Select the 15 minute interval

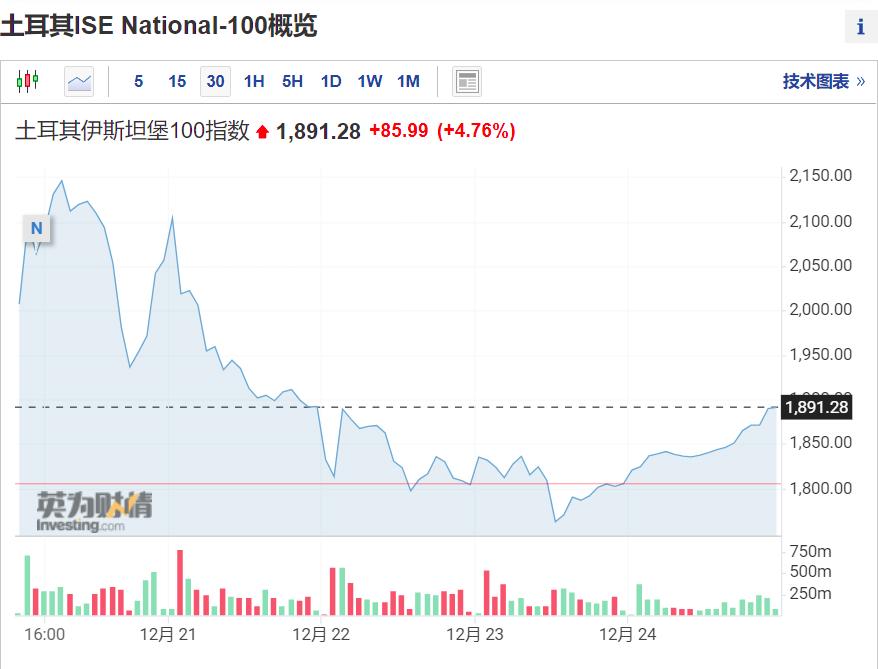coord(177,81)
